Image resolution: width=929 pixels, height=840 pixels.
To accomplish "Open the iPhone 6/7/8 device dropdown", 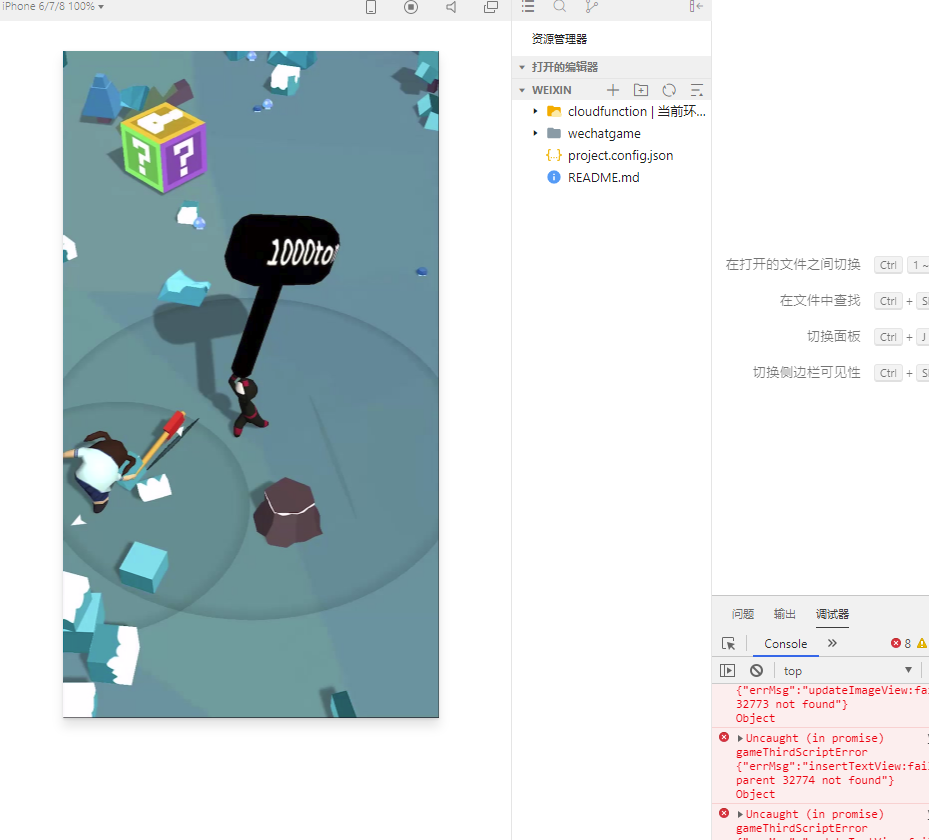I will click(x=53, y=7).
